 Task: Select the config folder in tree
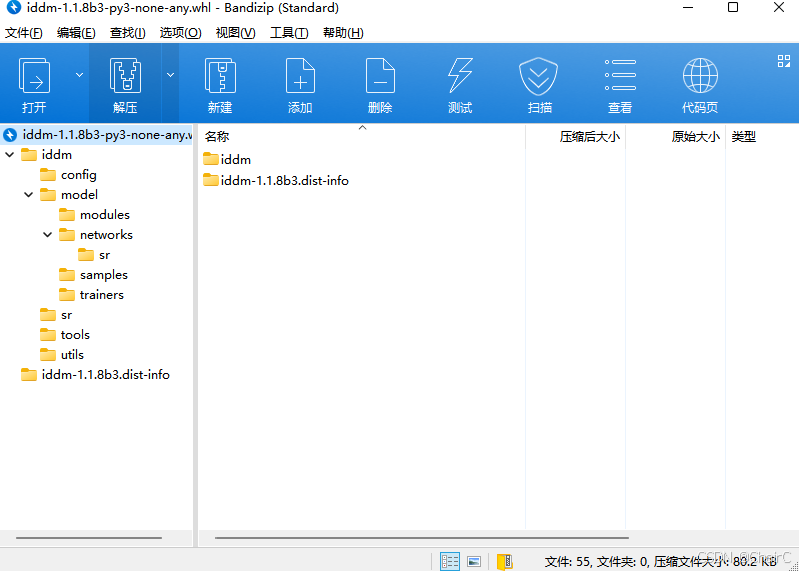point(68,175)
